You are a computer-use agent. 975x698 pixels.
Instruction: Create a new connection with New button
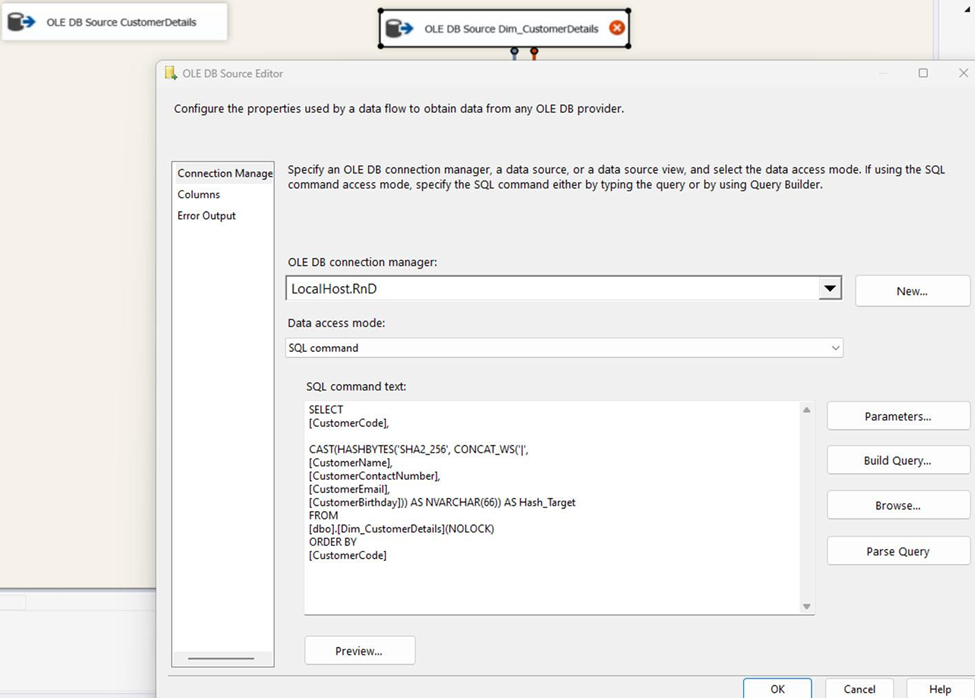[910, 290]
